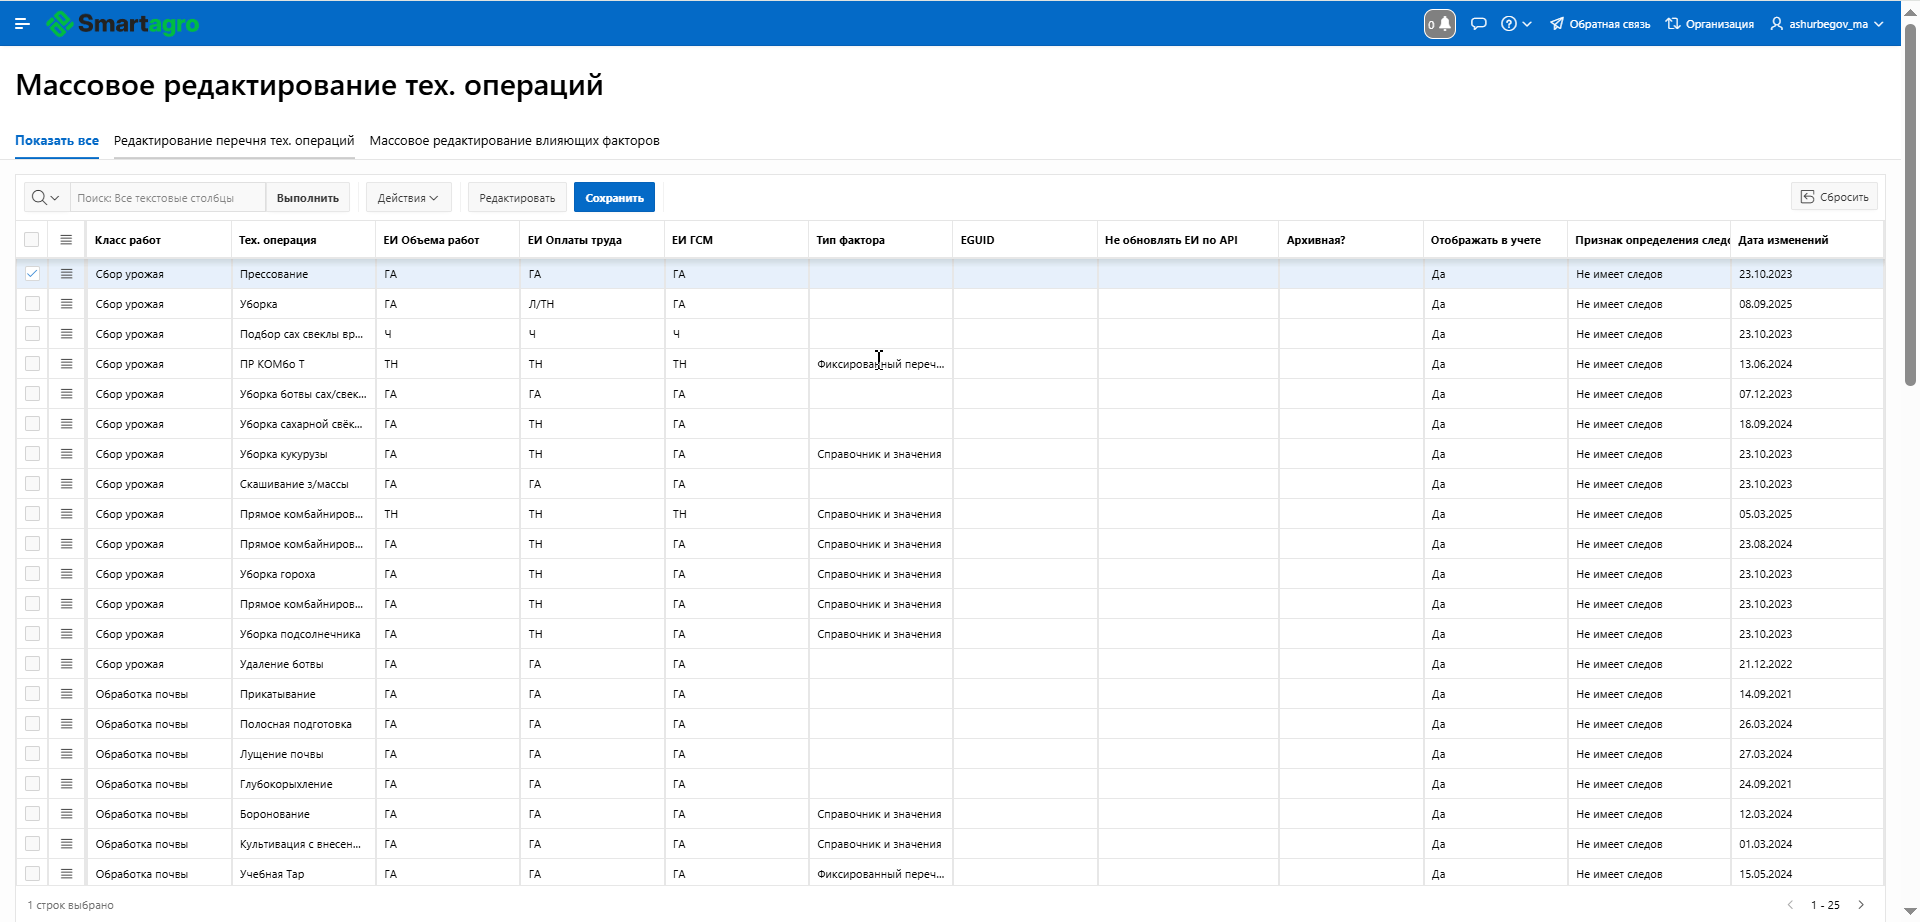Expand the Действия dropdown menu
1920x922 pixels.
[x=408, y=198]
